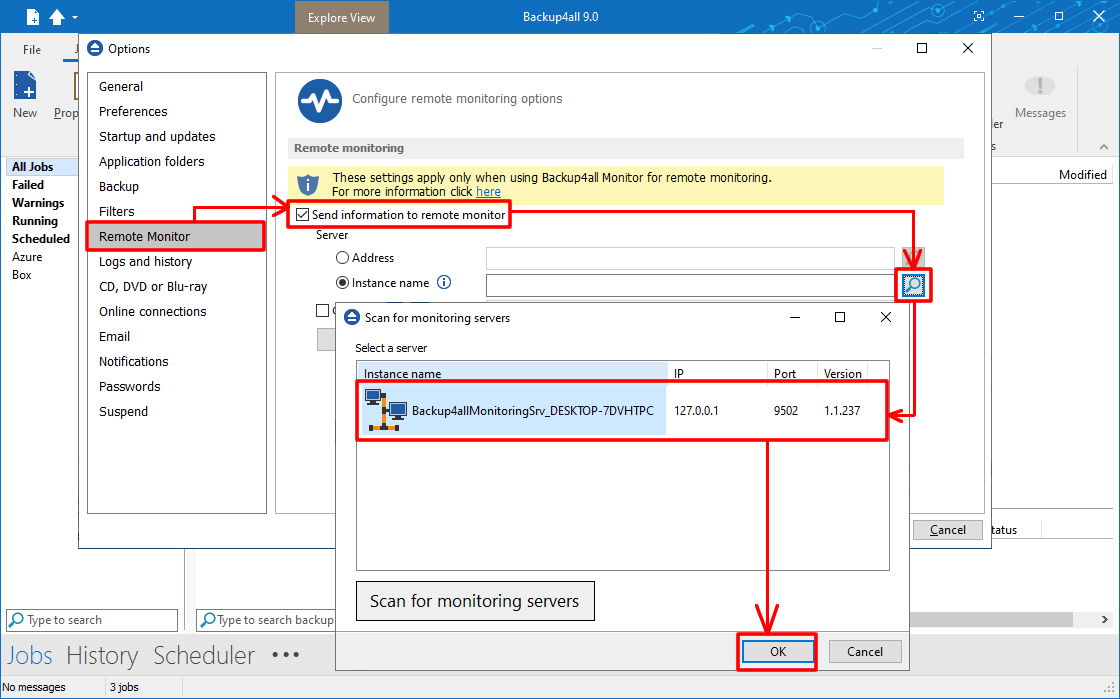Select Remote Monitor in options list
Image resolution: width=1120 pixels, height=699 pixels.
pos(176,236)
